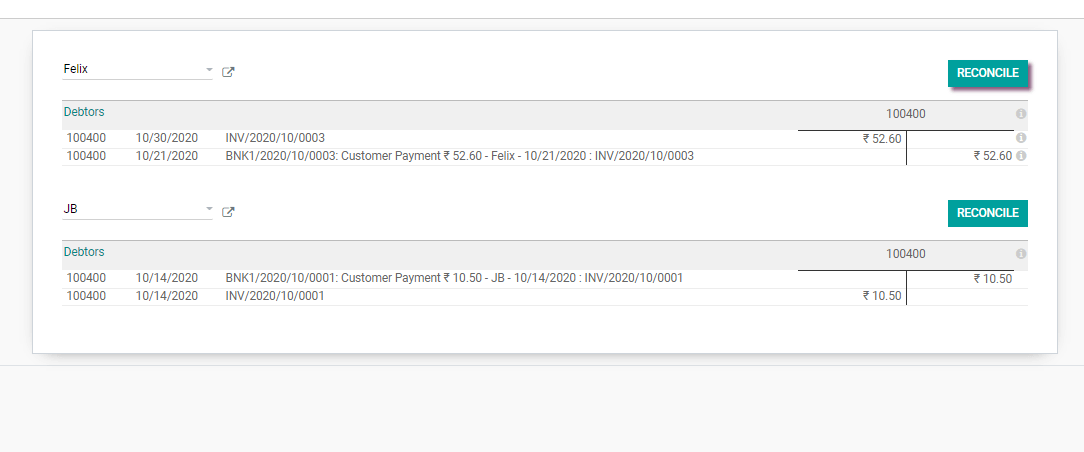Expand the Felix partner dropdown arrow

209,70
